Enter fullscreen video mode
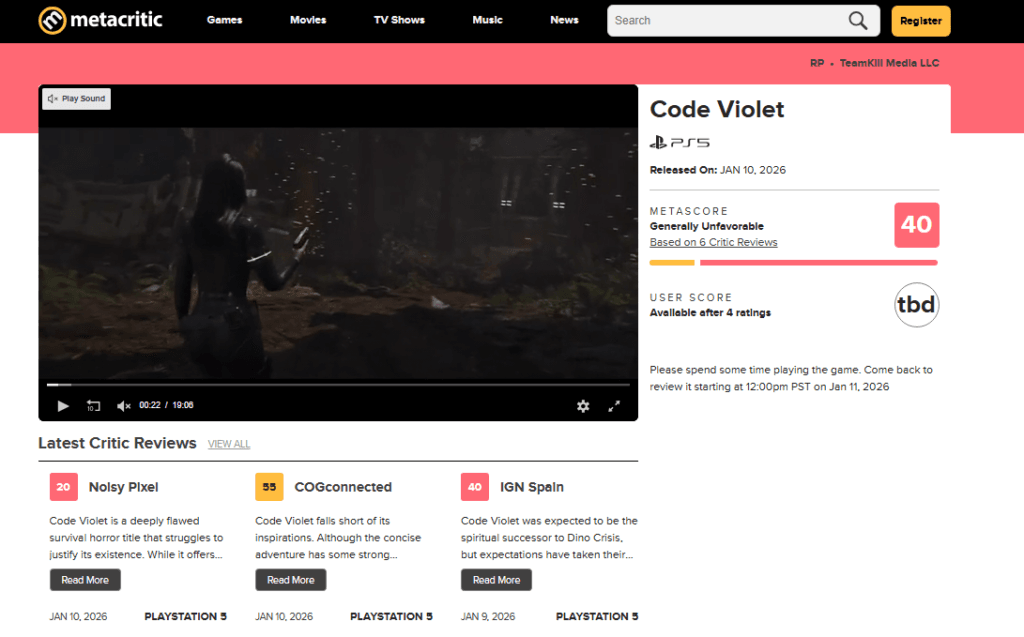The height and width of the screenshot is (637, 1024). pos(614,406)
